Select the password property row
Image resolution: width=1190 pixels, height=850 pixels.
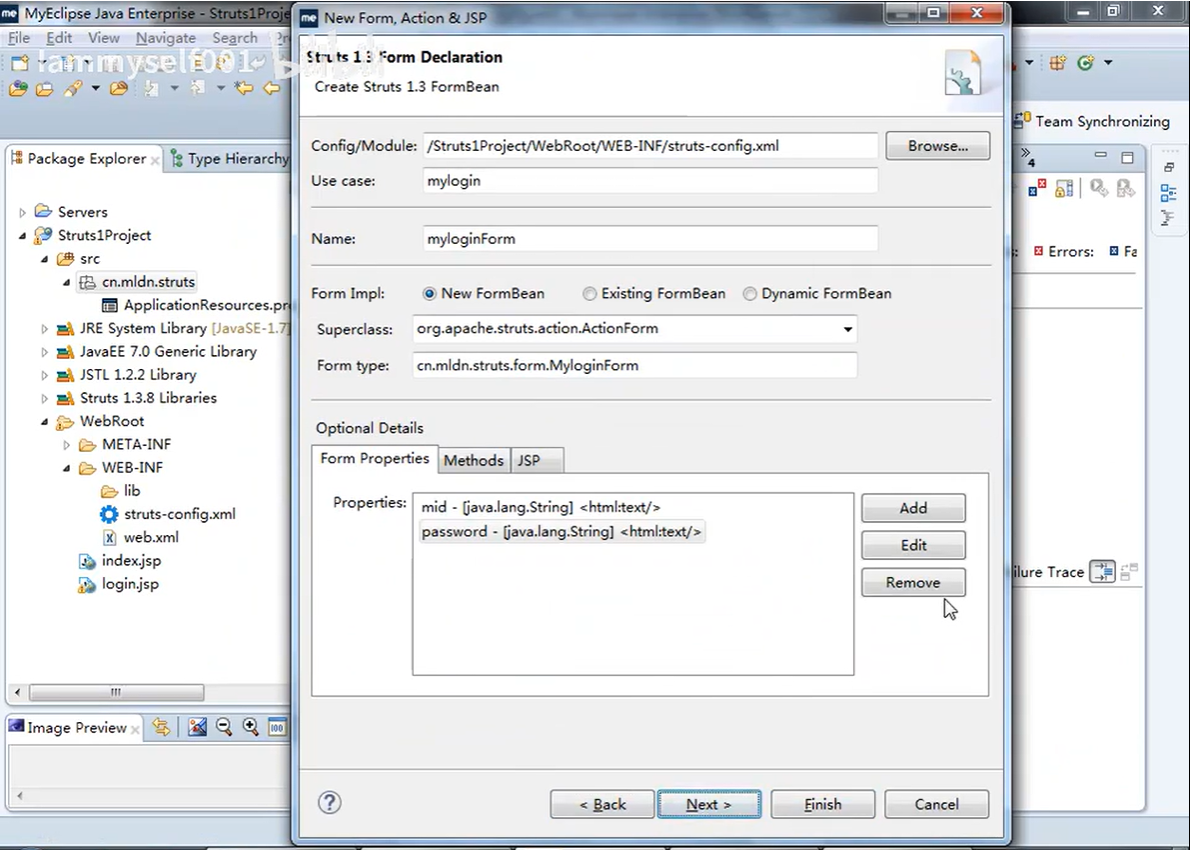click(x=561, y=531)
